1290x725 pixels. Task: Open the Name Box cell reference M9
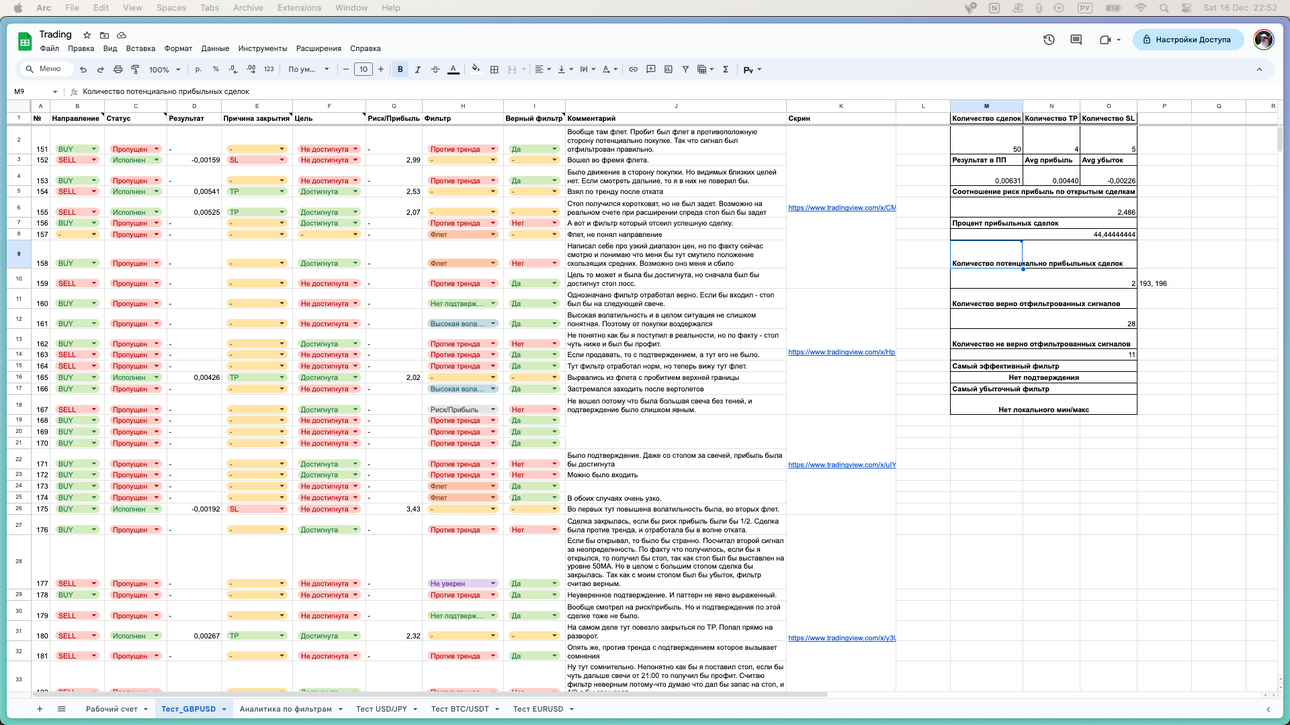click(33, 92)
